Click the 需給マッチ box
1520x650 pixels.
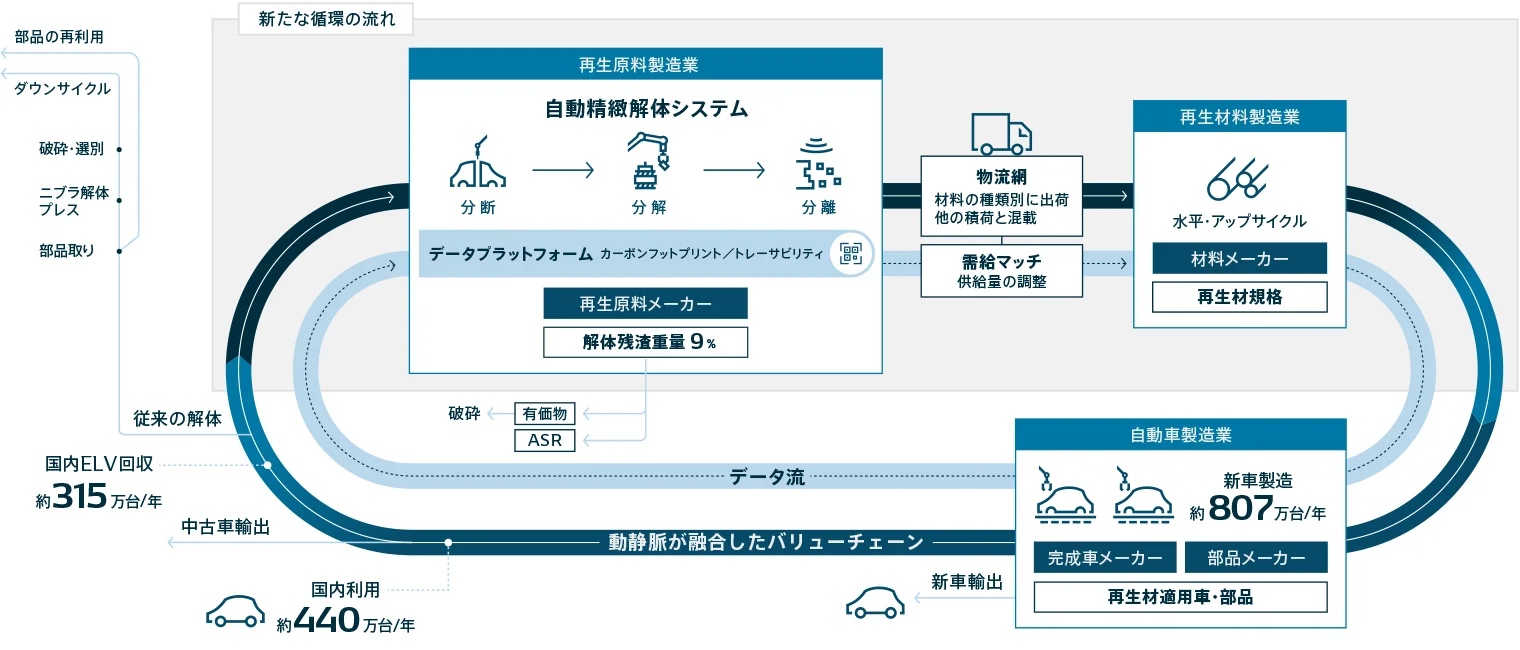[1001, 270]
